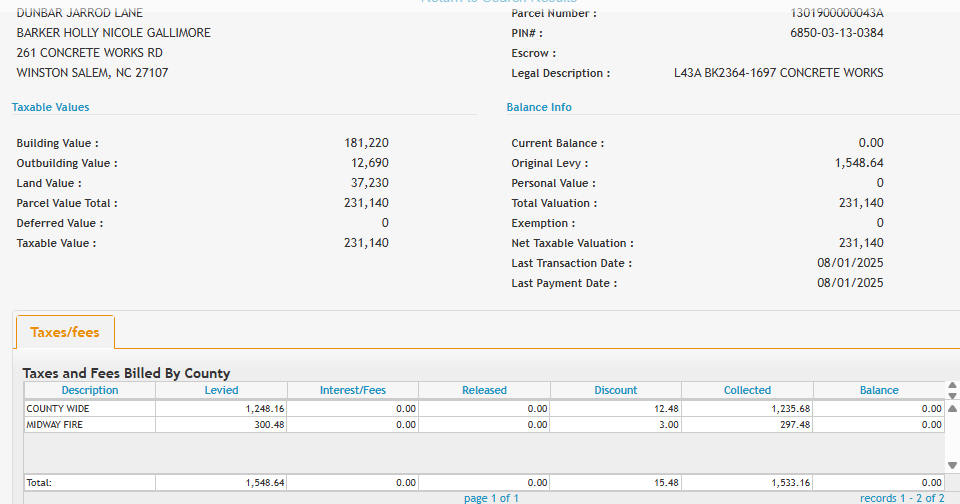Image resolution: width=960 pixels, height=504 pixels.
Task: Select the COUNTY WIDE row
Action: tap(90, 408)
